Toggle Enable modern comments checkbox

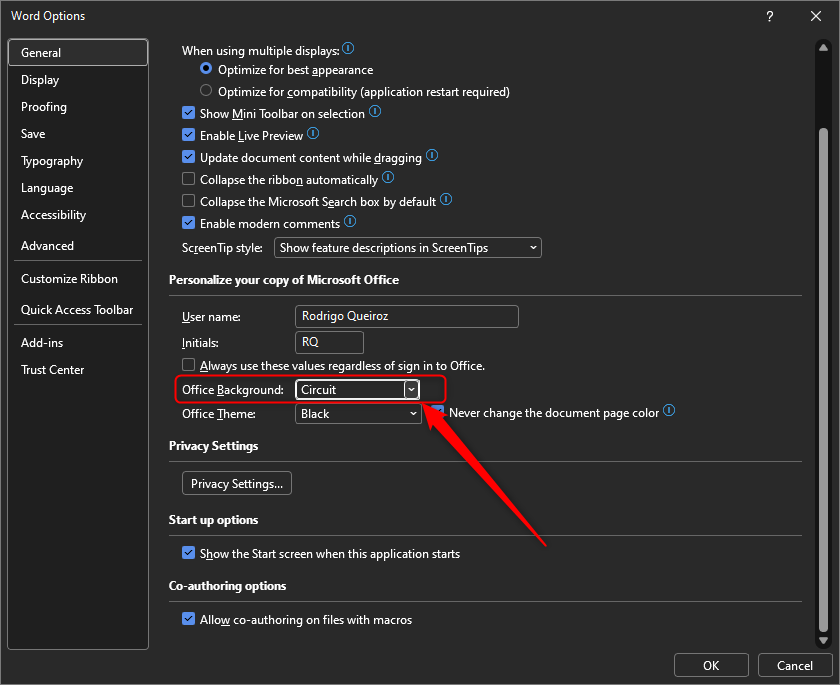coord(189,222)
